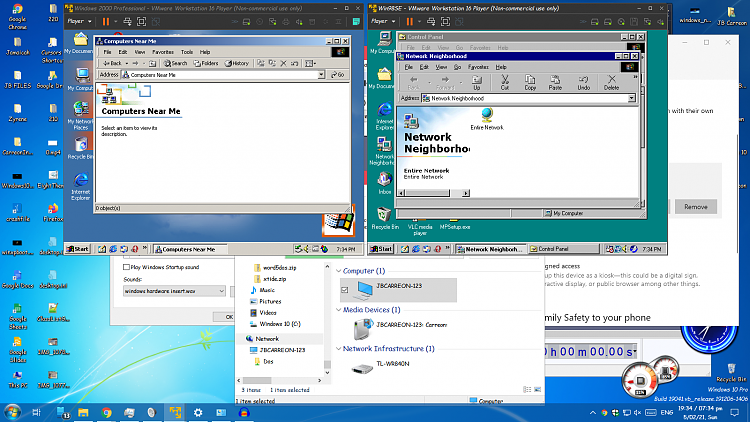This screenshot has height=422, width=750.
Task: Open Recycle Bin on Win98SE desktop
Action: [385, 218]
